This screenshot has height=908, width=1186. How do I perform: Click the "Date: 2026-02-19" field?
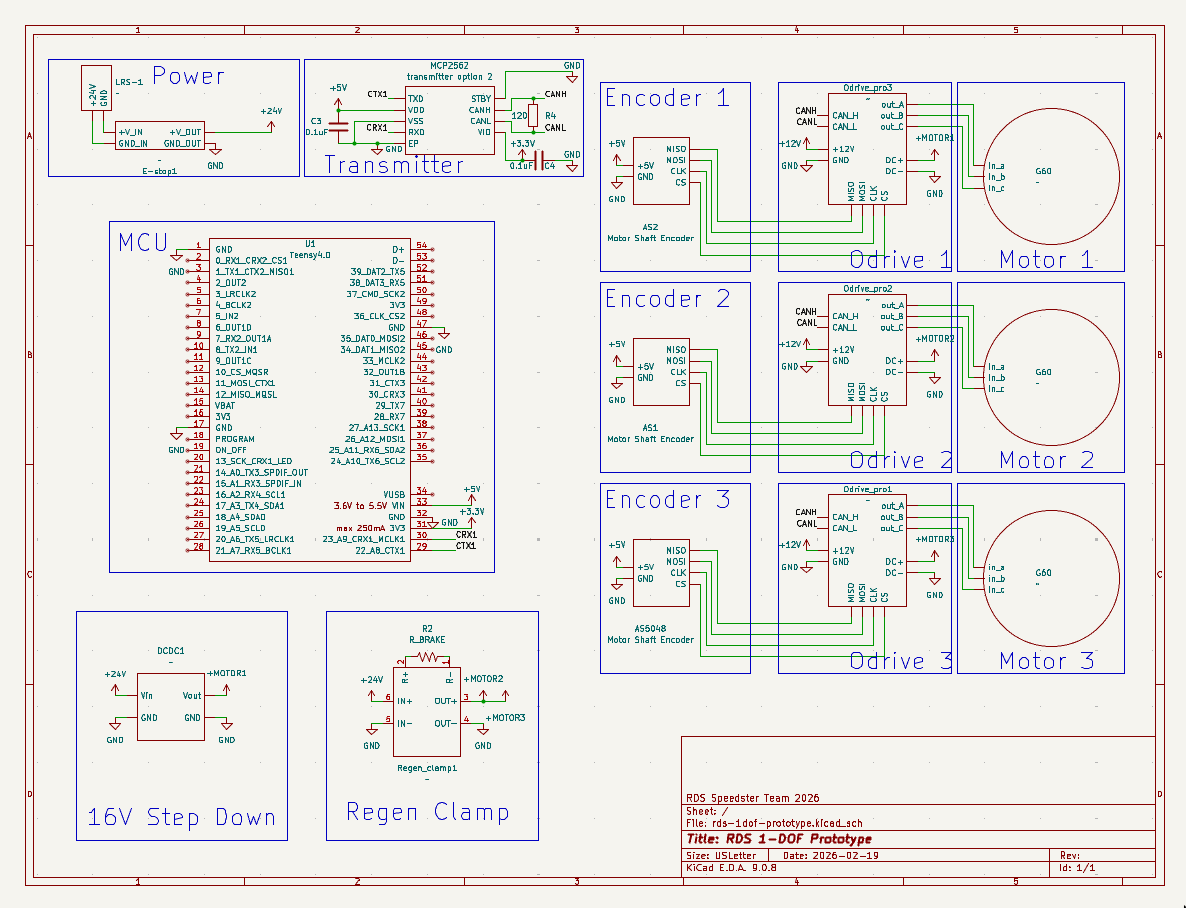(x=831, y=856)
